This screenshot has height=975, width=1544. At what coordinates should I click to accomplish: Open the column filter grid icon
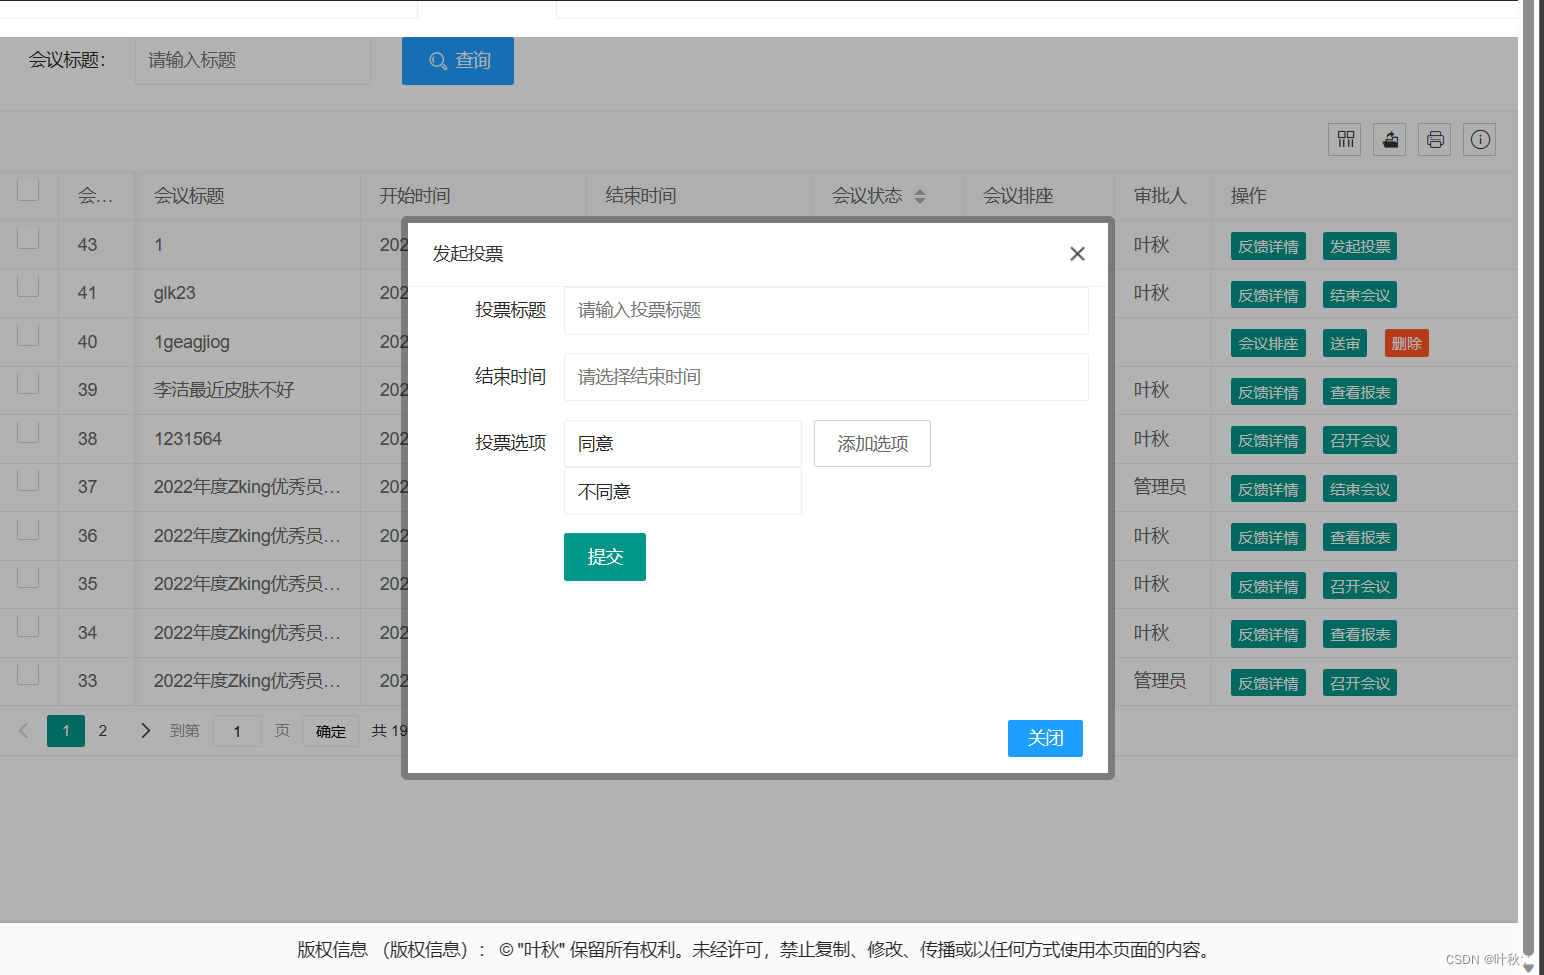click(1345, 139)
